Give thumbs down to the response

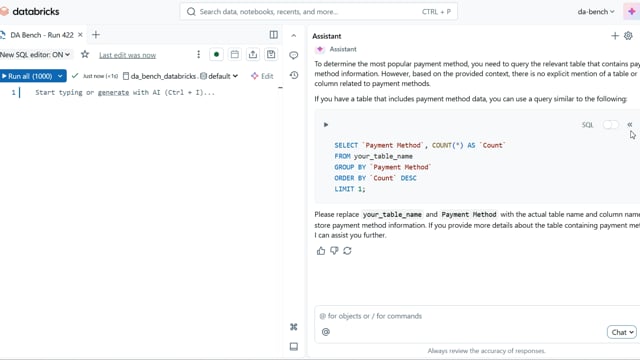click(x=334, y=251)
